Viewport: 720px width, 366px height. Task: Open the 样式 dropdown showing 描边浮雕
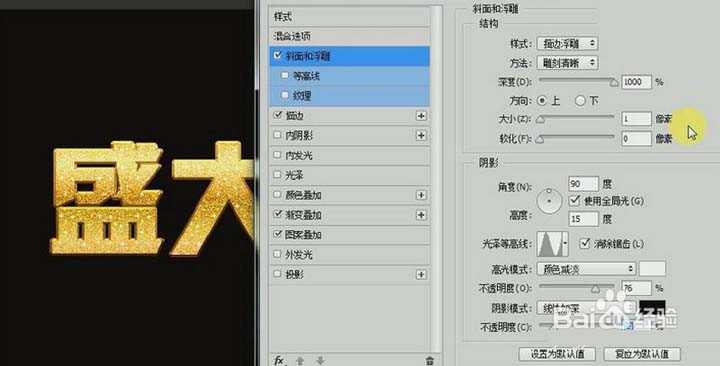(568, 44)
